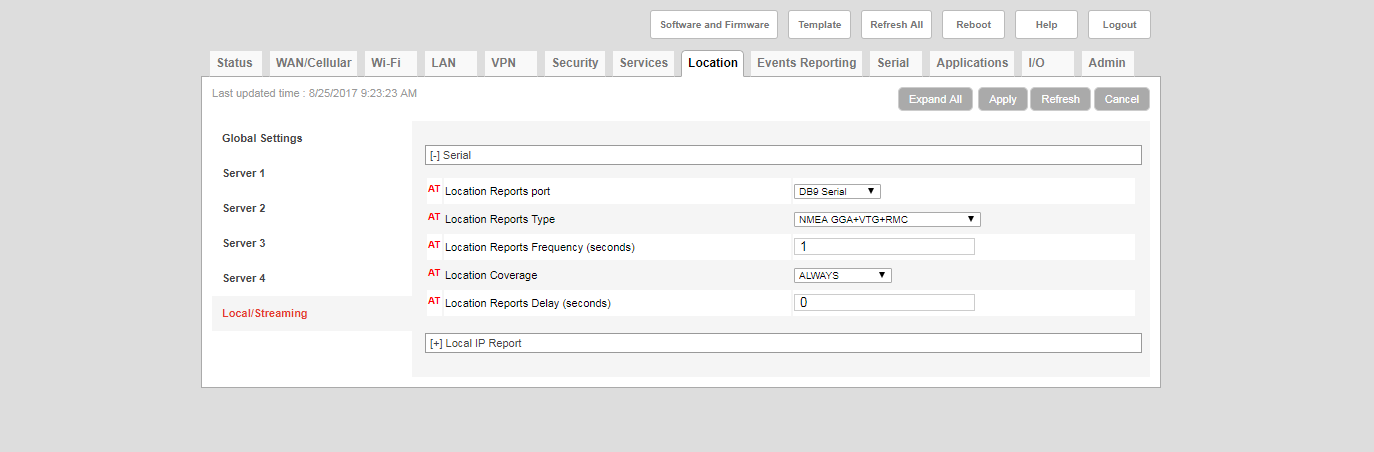Open the Location Reports port dropdown
1374x452 pixels.
tap(837, 191)
